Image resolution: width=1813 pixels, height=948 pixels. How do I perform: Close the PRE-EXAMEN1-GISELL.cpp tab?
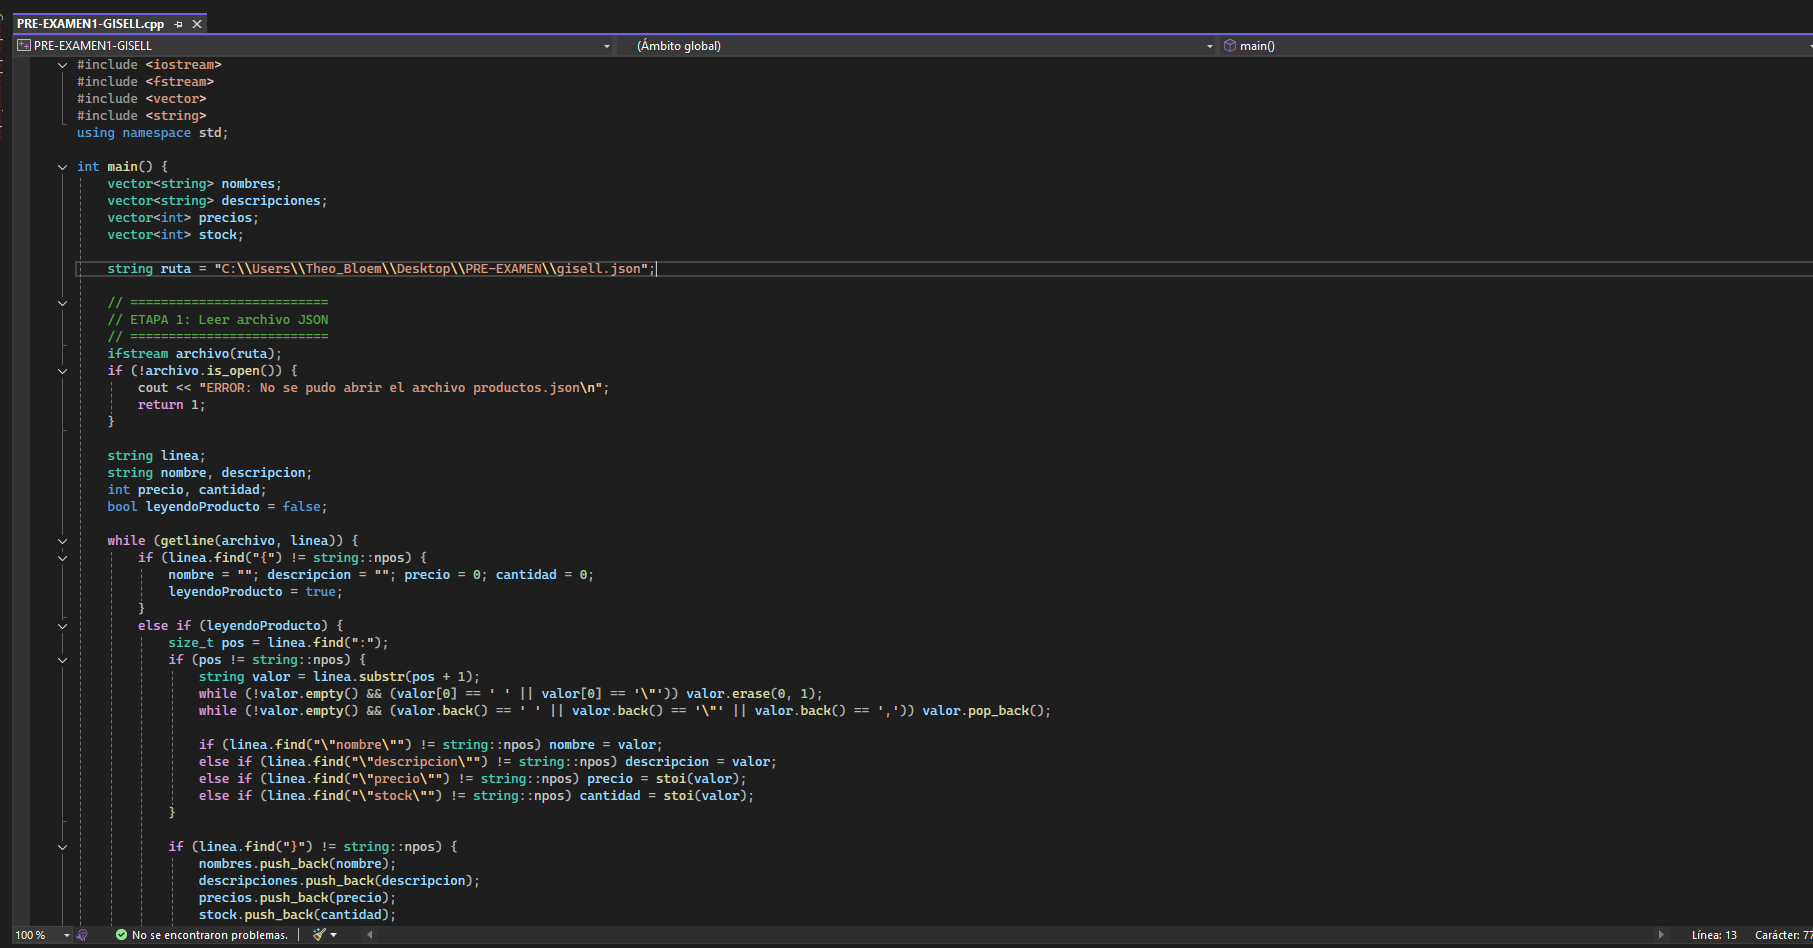click(x=197, y=24)
